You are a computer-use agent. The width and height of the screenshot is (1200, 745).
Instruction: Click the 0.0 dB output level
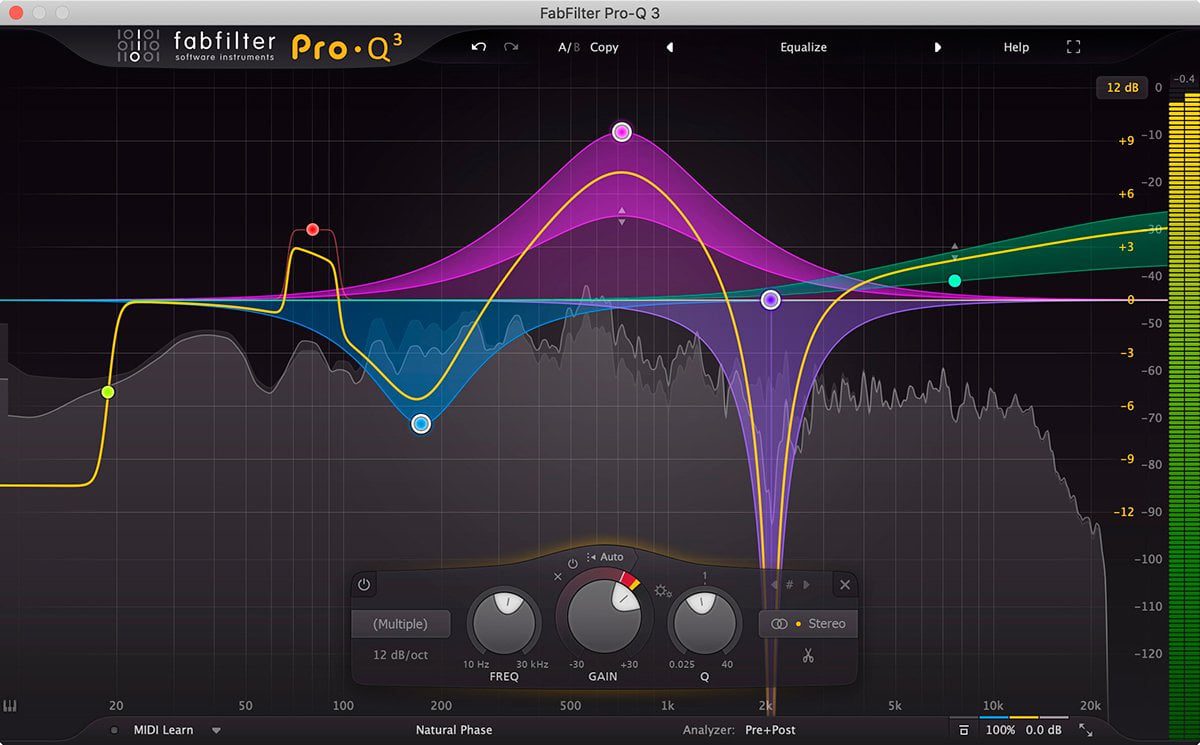(1043, 731)
